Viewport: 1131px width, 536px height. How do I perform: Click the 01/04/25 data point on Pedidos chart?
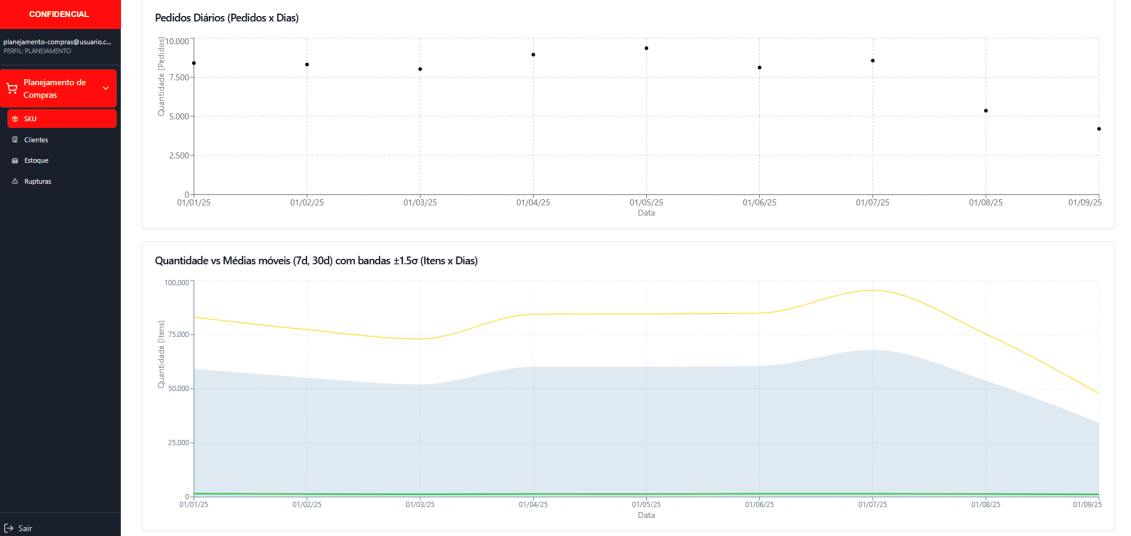[x=533, y=55]
